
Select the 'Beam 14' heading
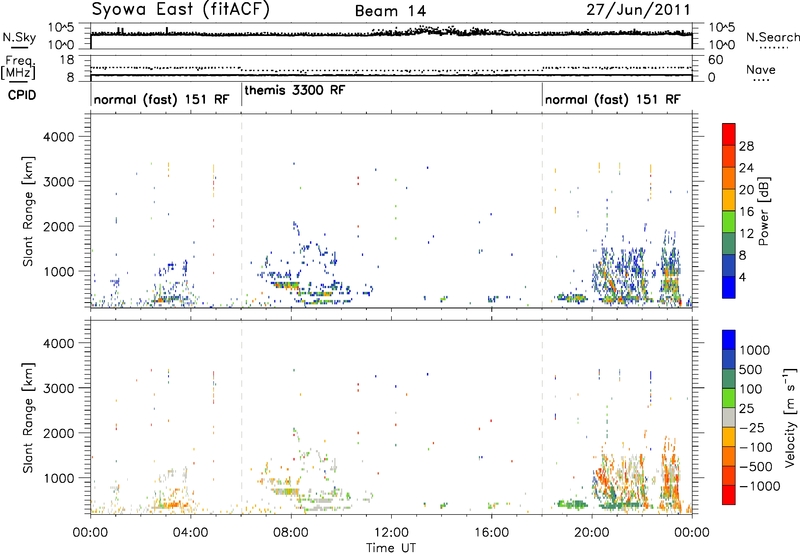click(x=390, y=11)
